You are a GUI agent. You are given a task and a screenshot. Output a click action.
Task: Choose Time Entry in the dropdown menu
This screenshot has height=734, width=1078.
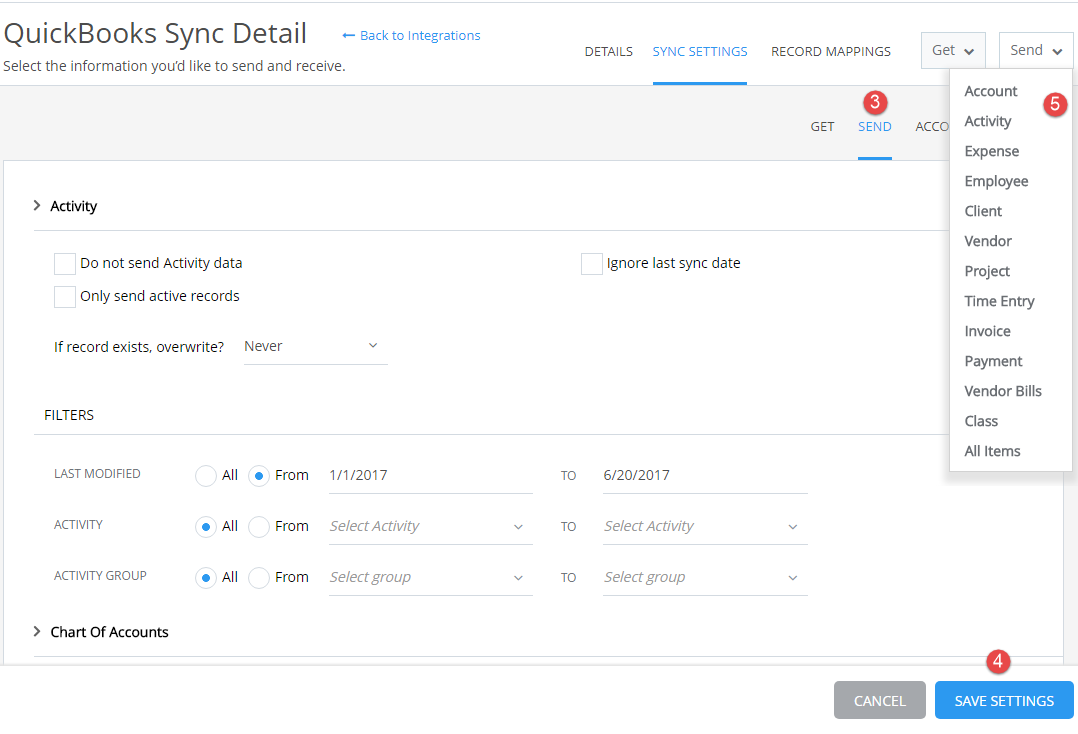(999, 300)
